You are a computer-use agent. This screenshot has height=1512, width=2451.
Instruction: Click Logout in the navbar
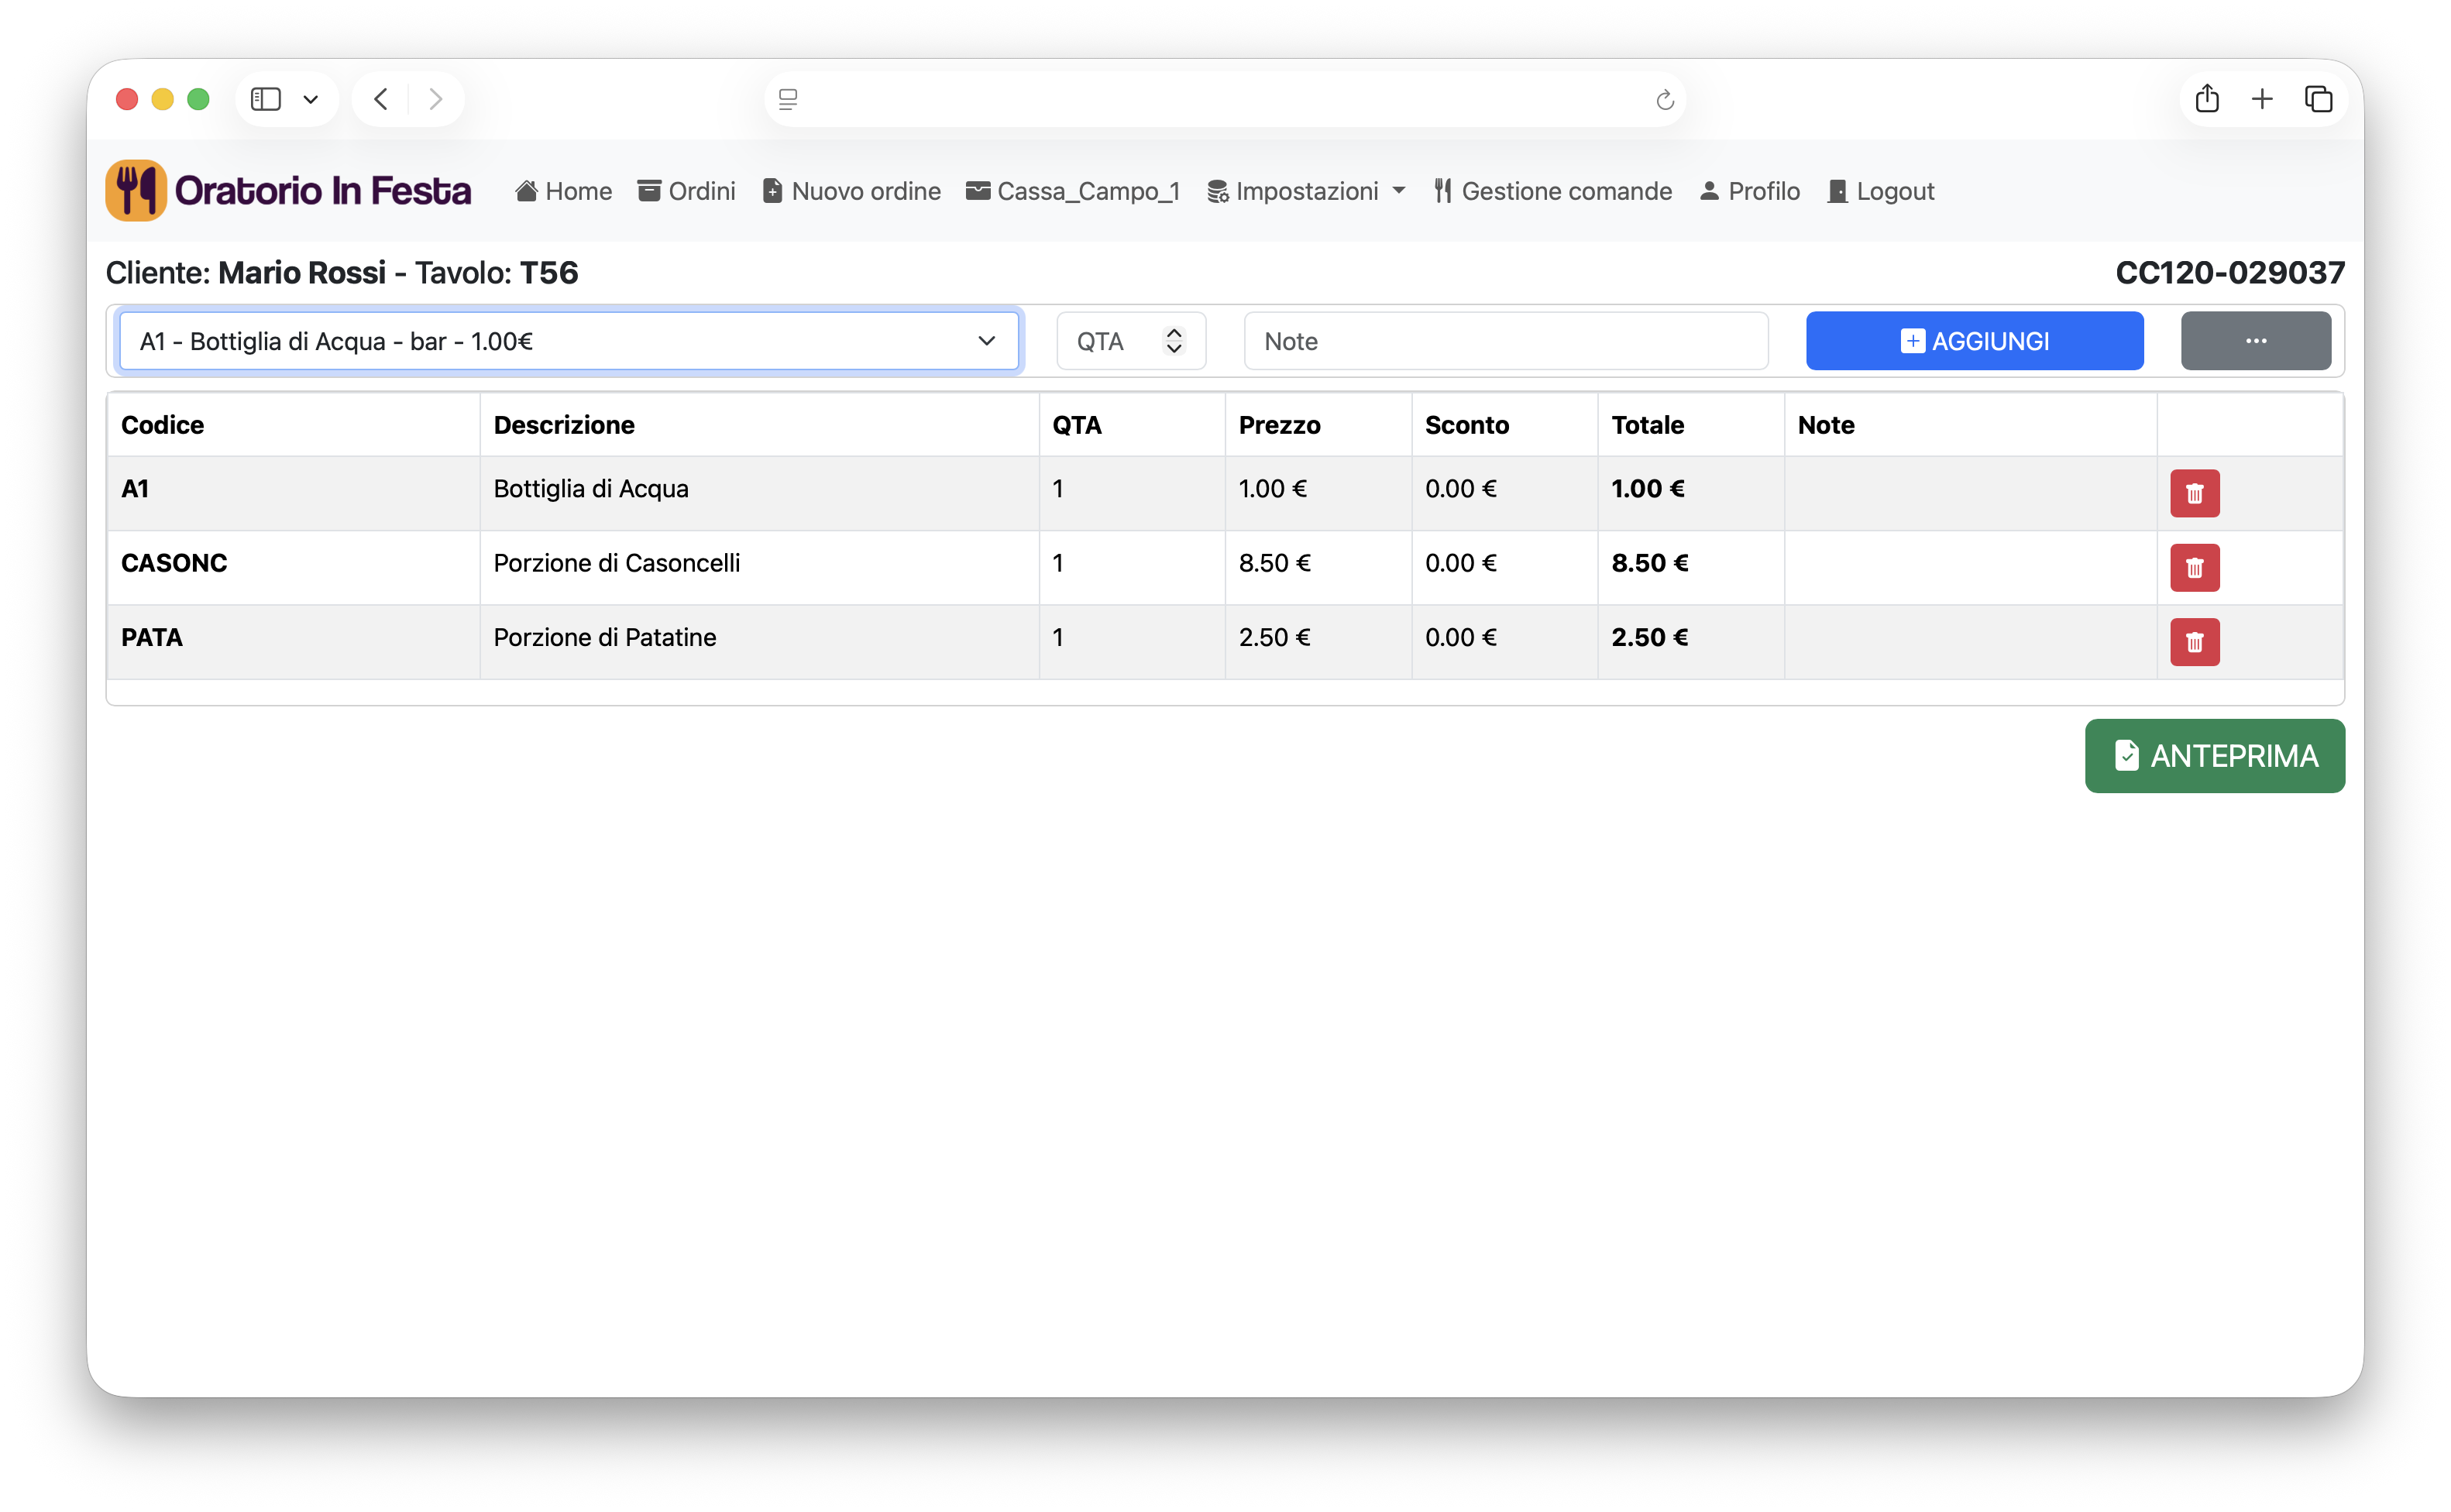click(1880, 191)
